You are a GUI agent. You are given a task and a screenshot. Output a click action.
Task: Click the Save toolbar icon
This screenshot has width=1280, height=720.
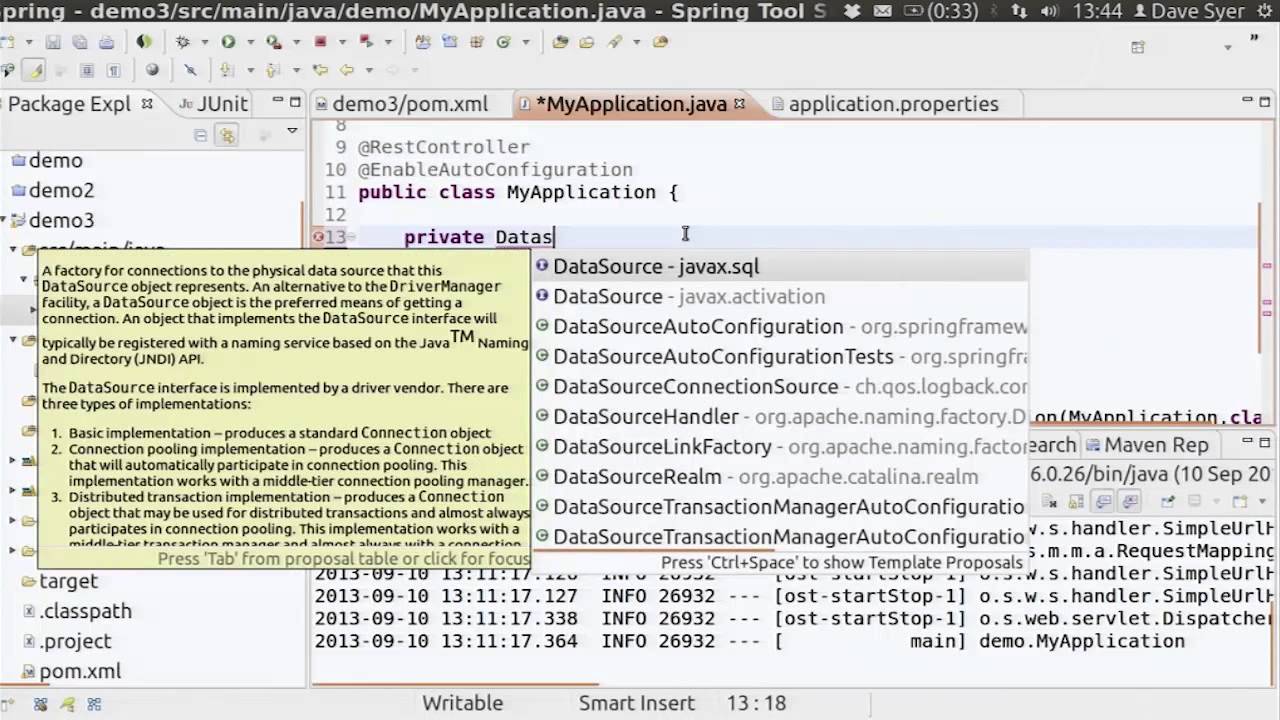click(x=53, y=43)
